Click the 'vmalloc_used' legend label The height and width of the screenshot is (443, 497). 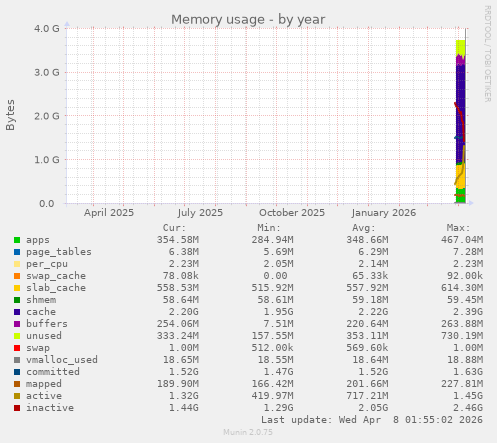[62, 360]
